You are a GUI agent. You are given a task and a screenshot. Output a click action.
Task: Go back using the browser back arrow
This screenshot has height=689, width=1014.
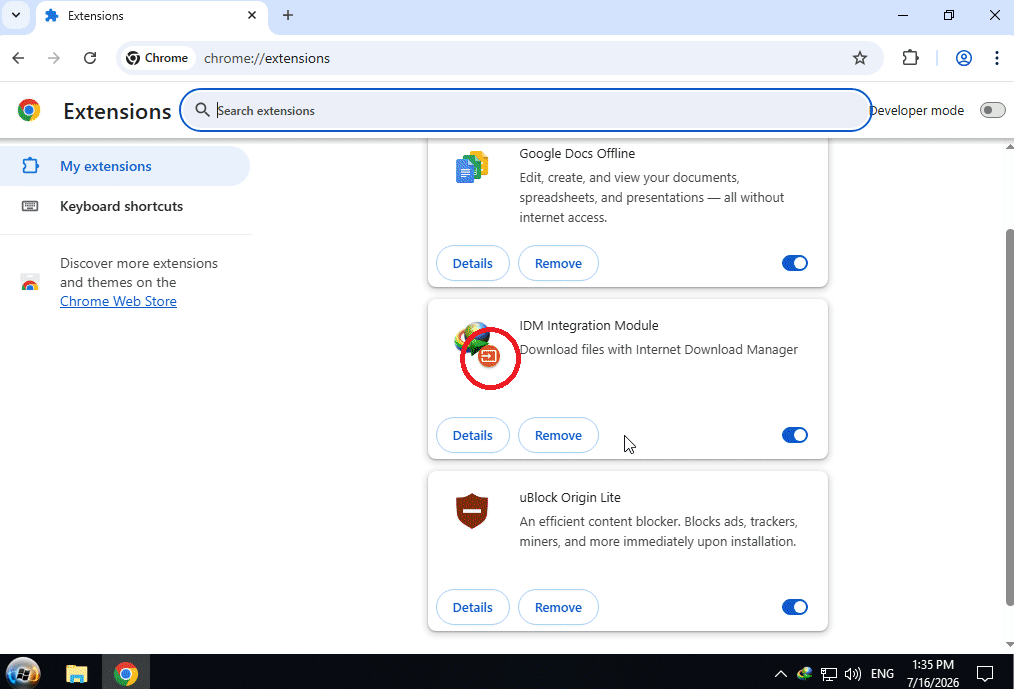pos(18,58)
